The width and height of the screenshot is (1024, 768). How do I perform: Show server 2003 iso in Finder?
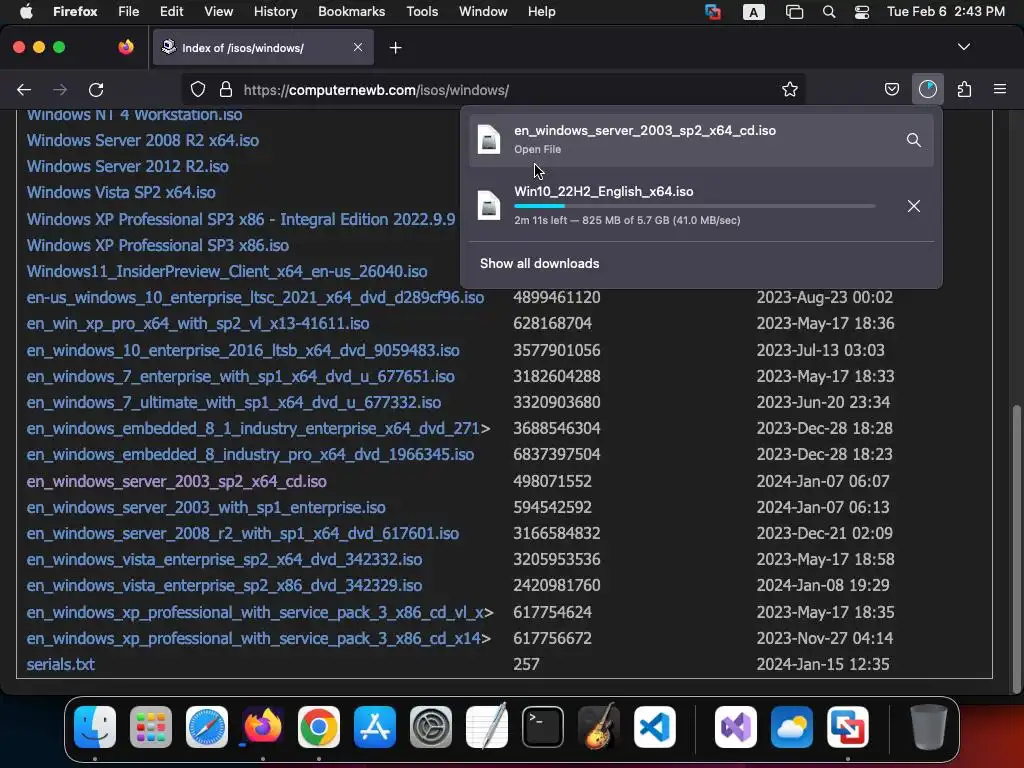(x=914, y=140)
